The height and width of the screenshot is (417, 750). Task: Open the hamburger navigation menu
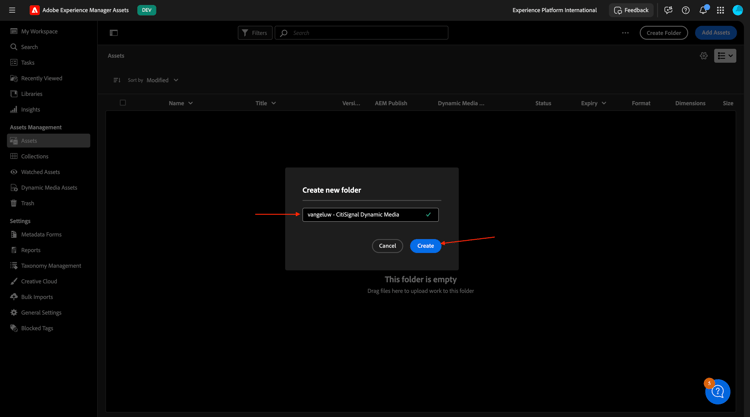pos(12,10)
